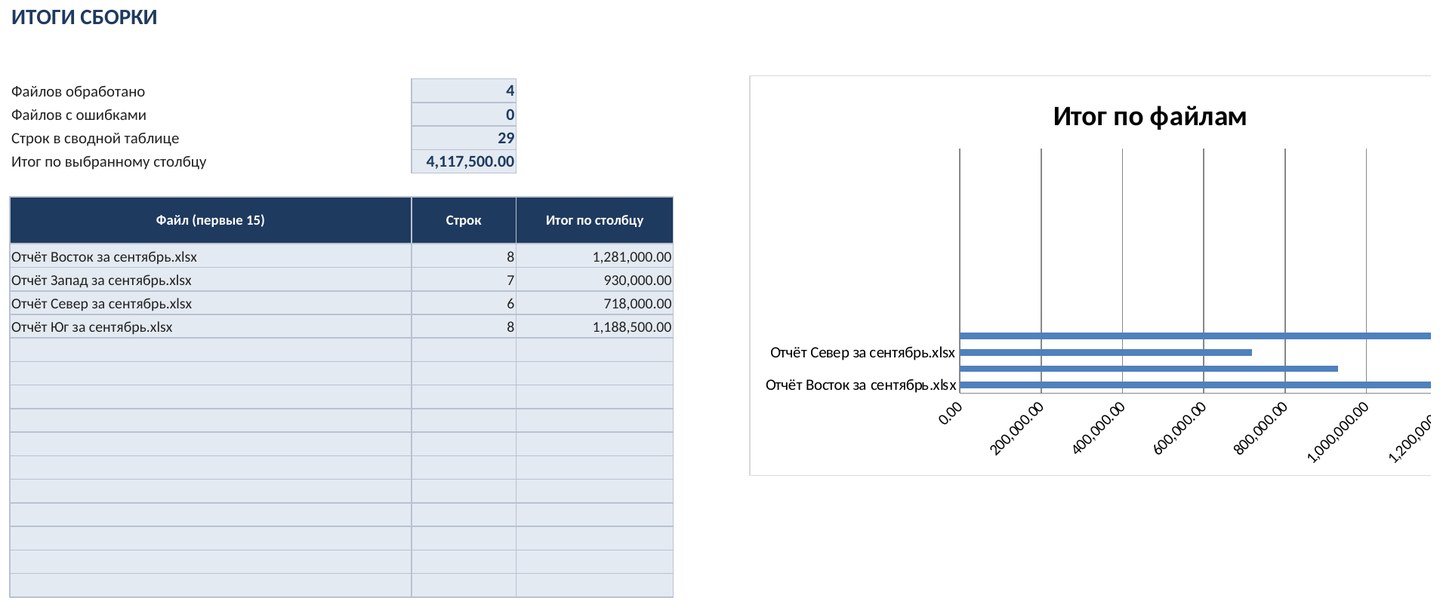Select the total 718,000.00 for Север
1440x607 pixels.
coord(595,303)
